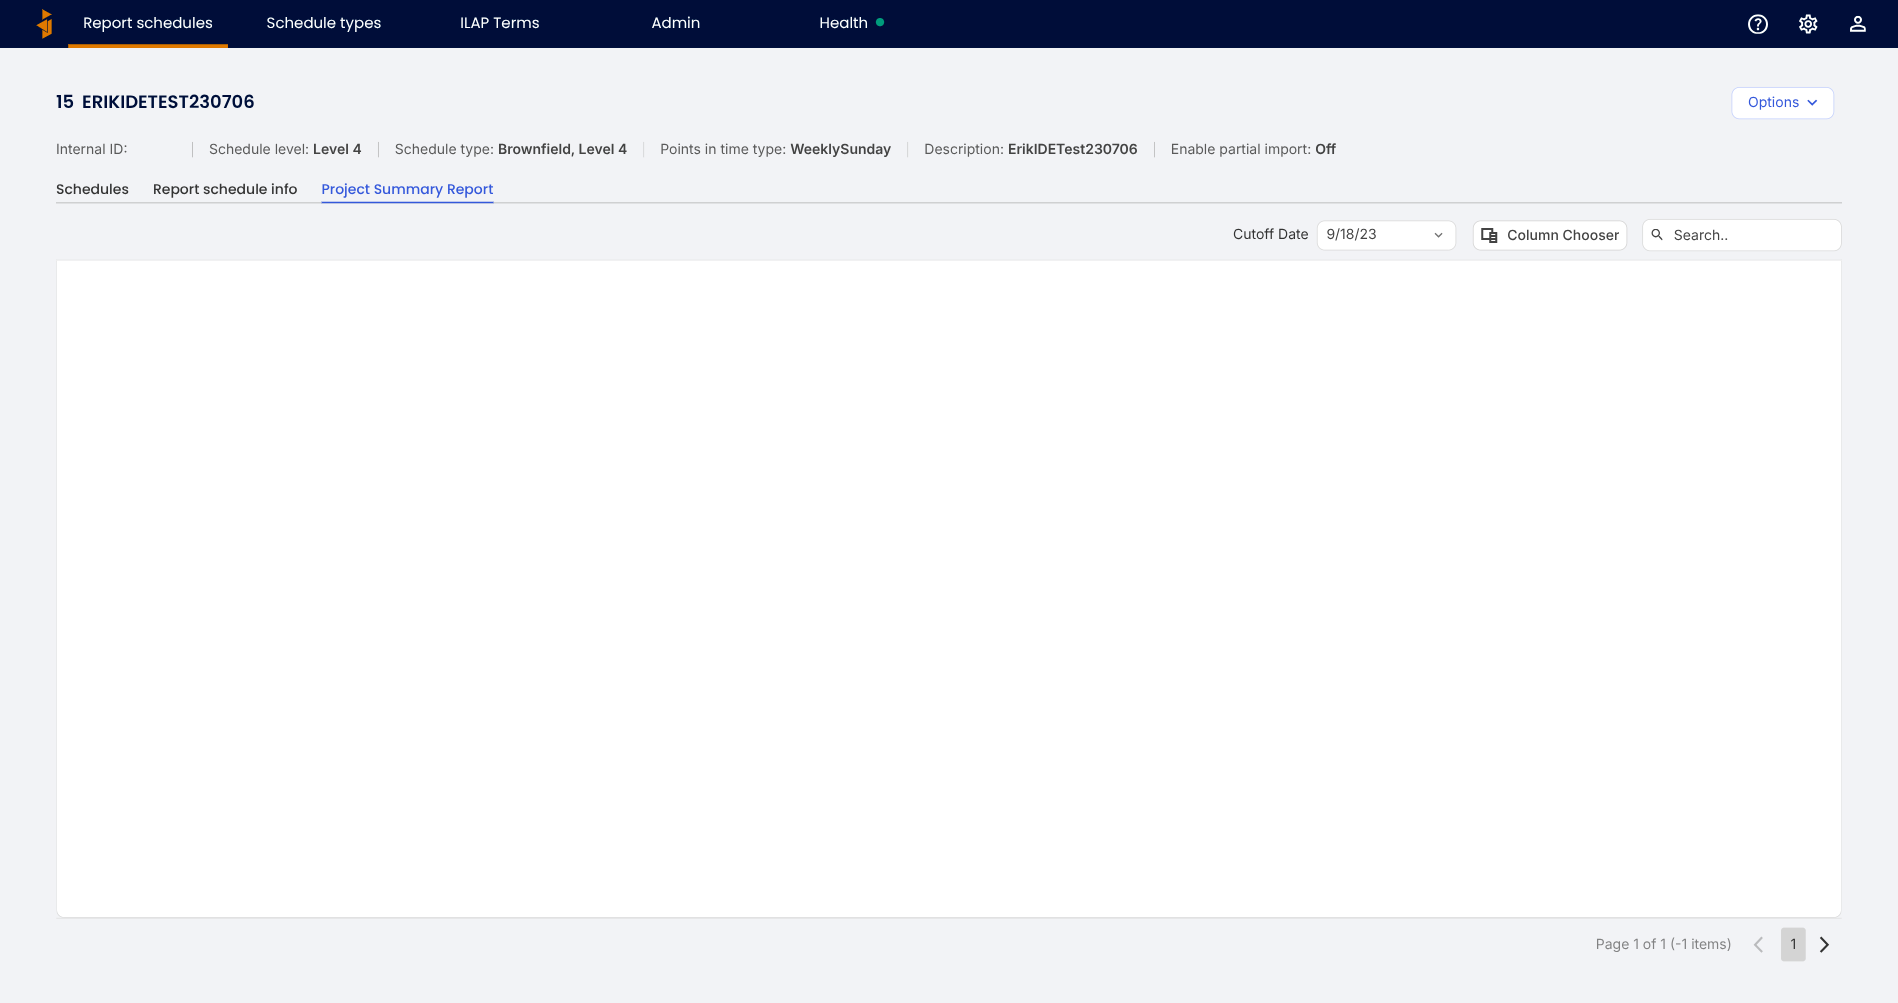Click the Cutoff Date dropdown chevron

[1439, 235]
